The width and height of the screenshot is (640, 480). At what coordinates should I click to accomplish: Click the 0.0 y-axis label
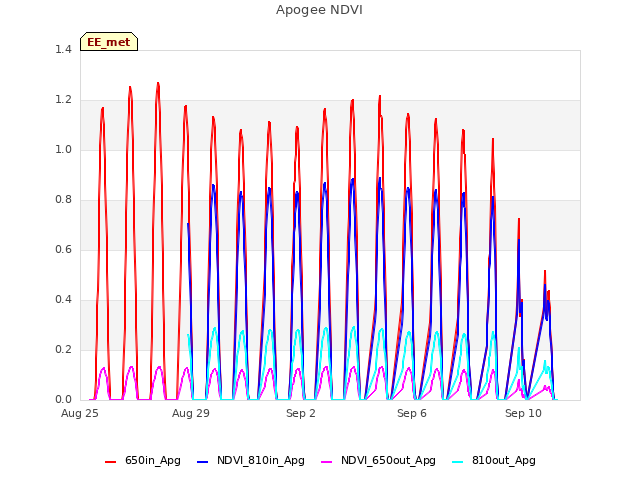point(63,400)
